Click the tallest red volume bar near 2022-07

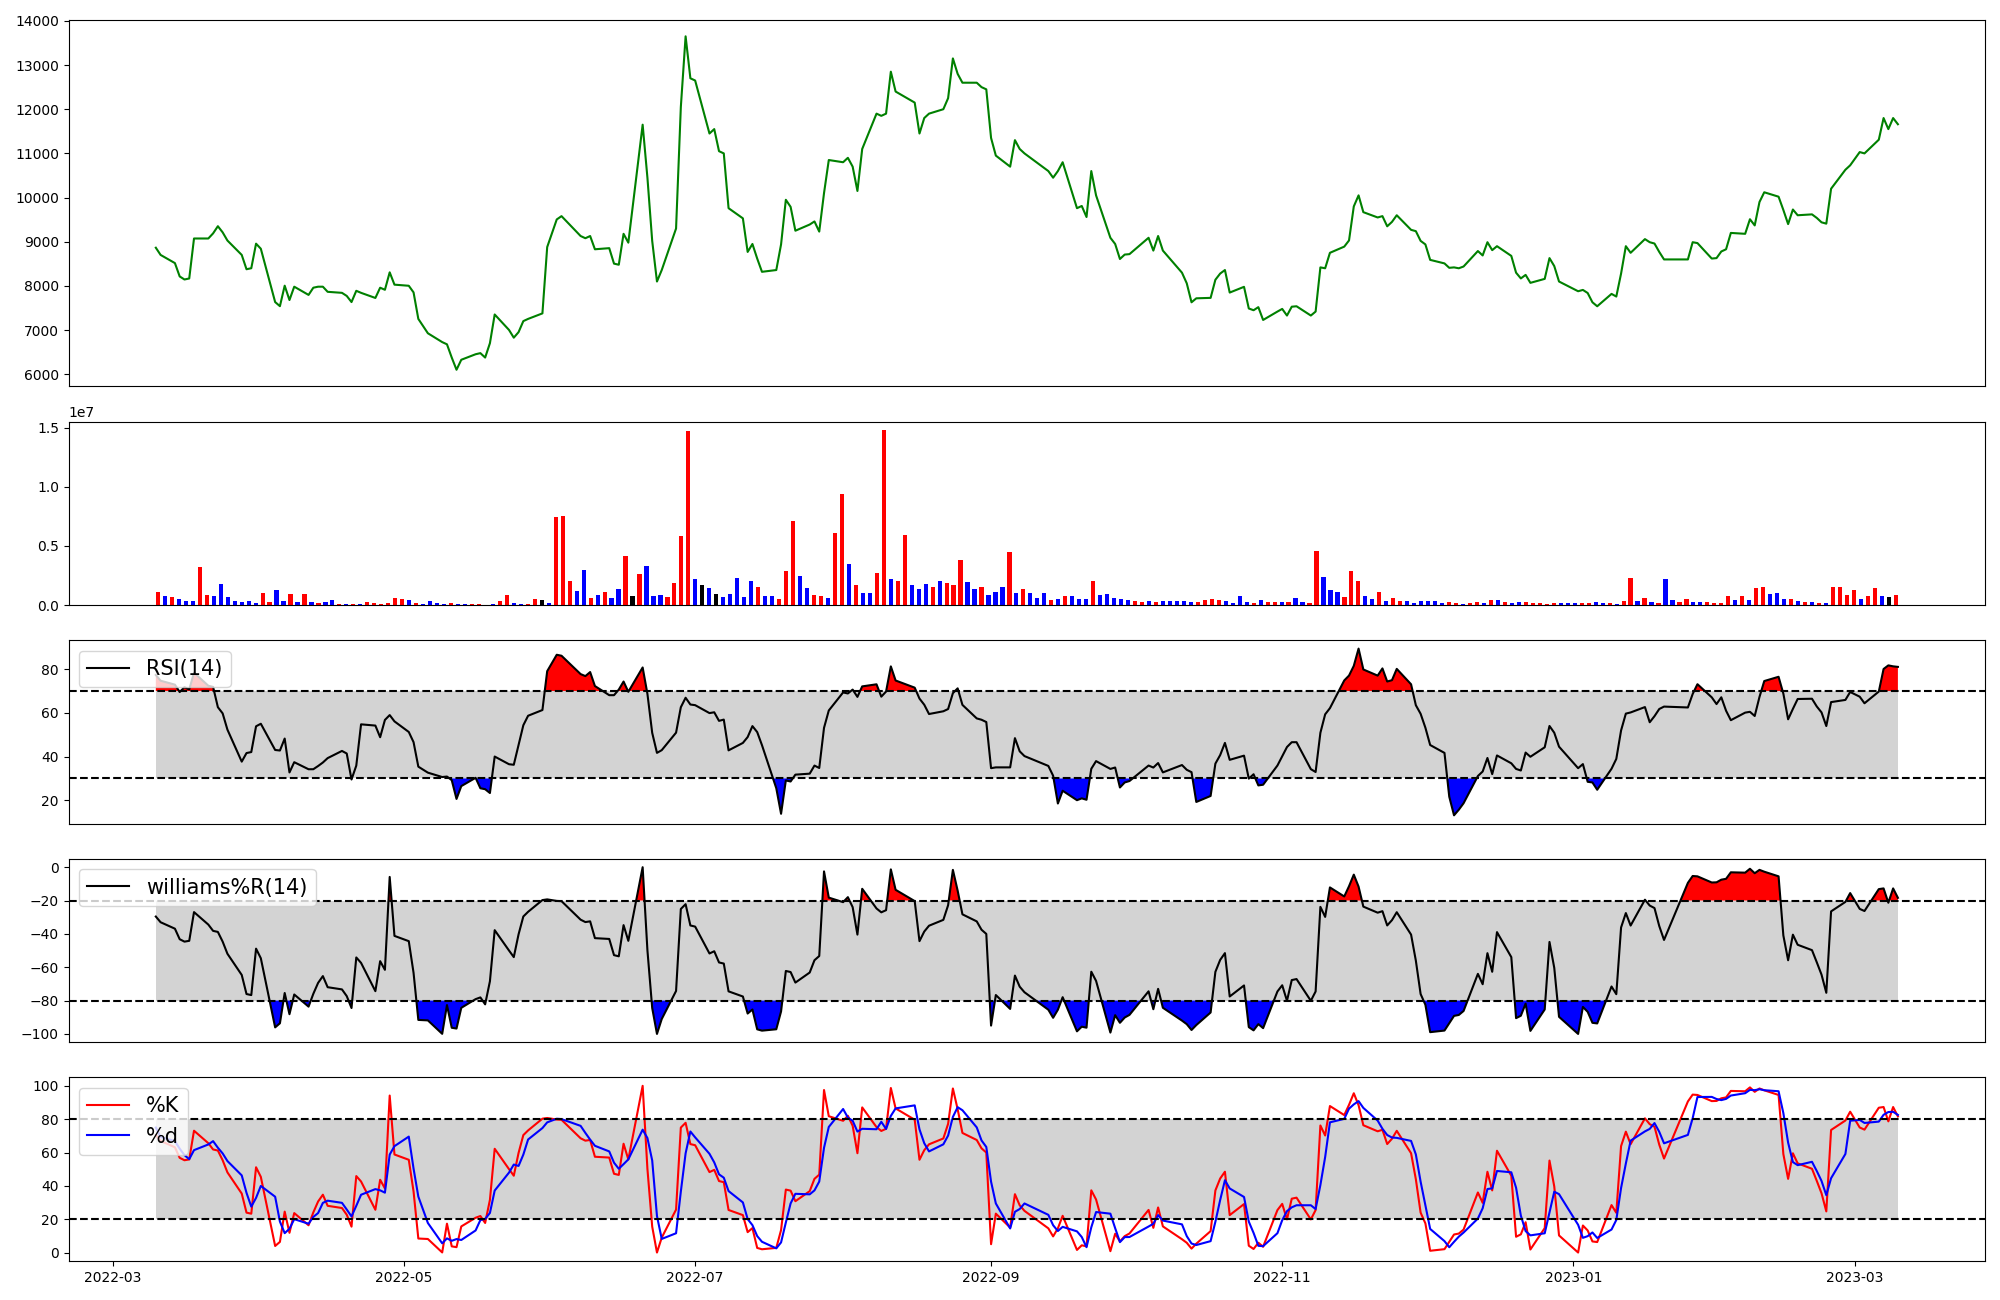click(x=688, y=518)
